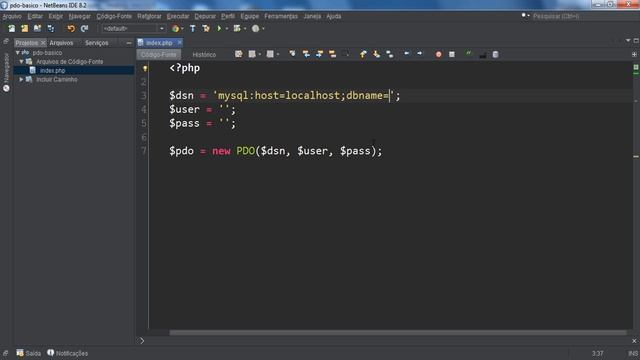Click the Open Project toolbar icon
Viewport: 640px width, 360px height.
(x=38, y=29)
